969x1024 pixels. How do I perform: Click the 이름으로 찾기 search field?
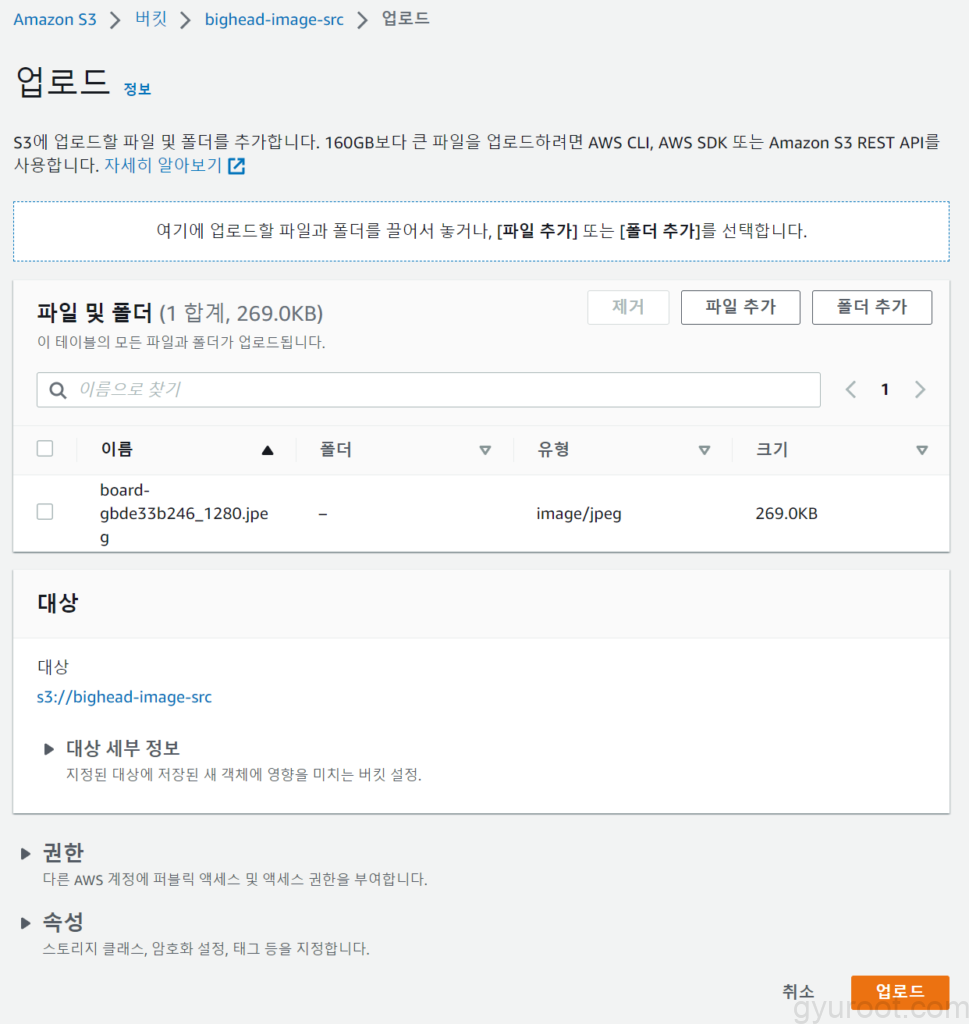point(440,390)
